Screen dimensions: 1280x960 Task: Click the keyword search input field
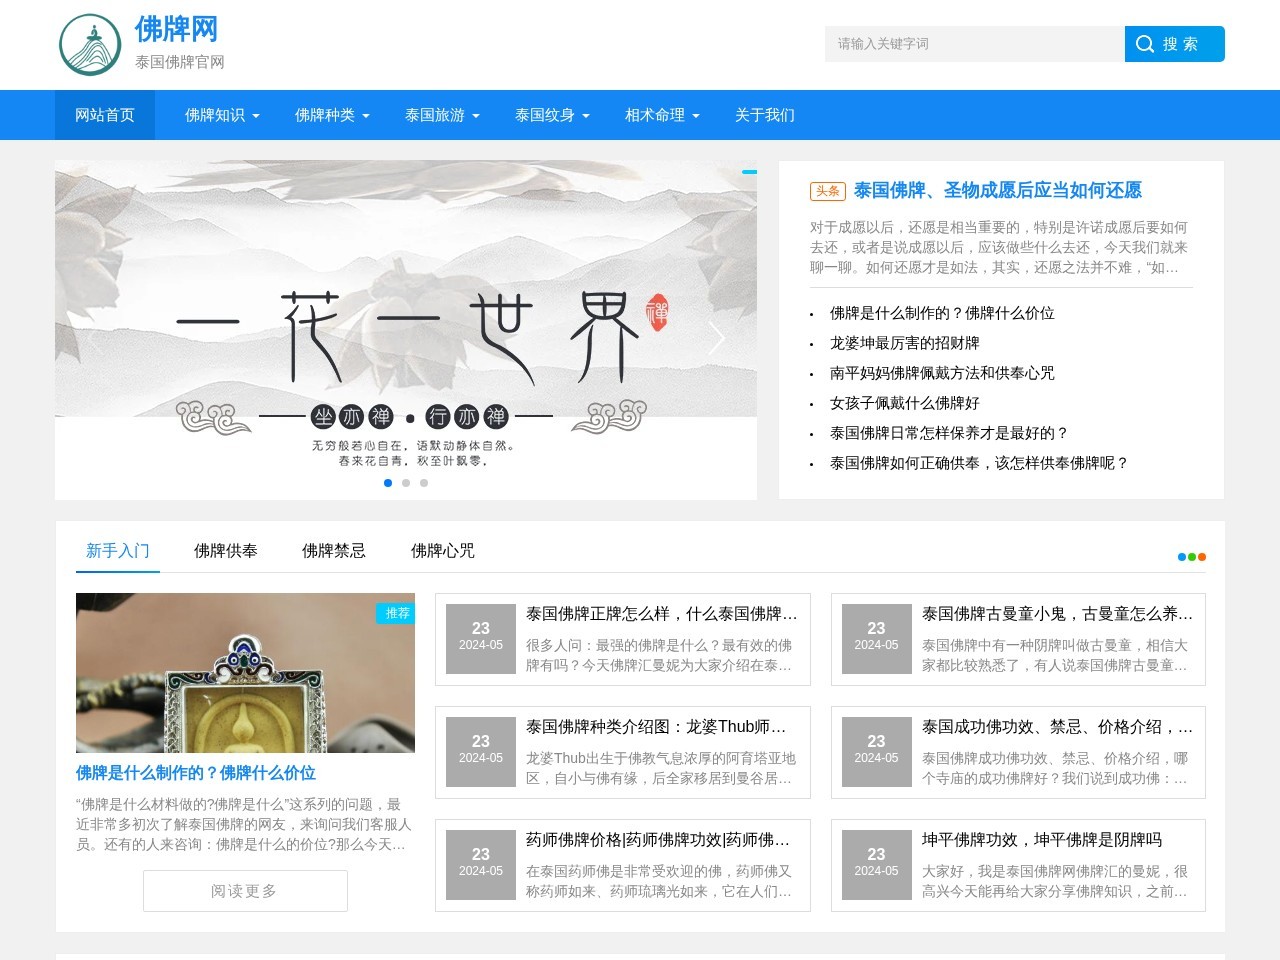pos(975,44)
